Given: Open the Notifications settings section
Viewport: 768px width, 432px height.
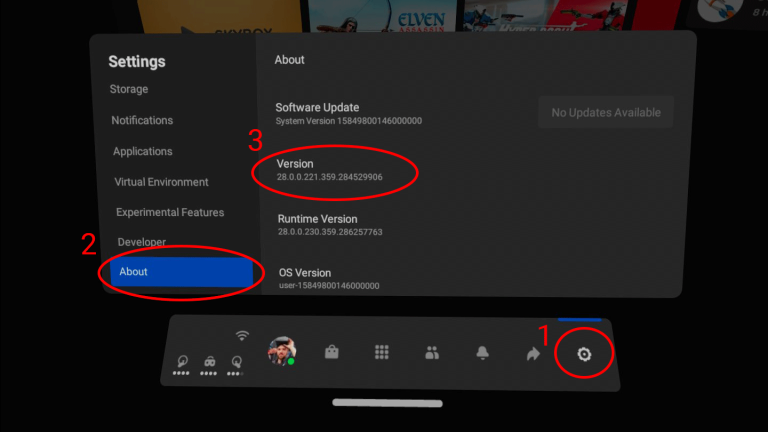Looking at the screenshot, I should pos(142,120).
